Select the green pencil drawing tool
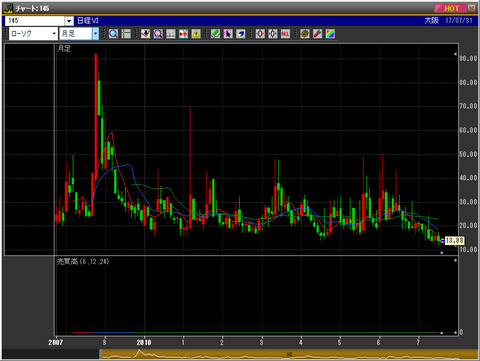This screenshot has height=361, width=480. point(215,34)
